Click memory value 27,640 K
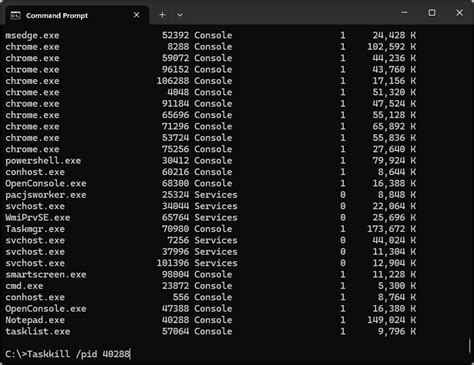This screenshot has width=474, height=365. [394, 149]
